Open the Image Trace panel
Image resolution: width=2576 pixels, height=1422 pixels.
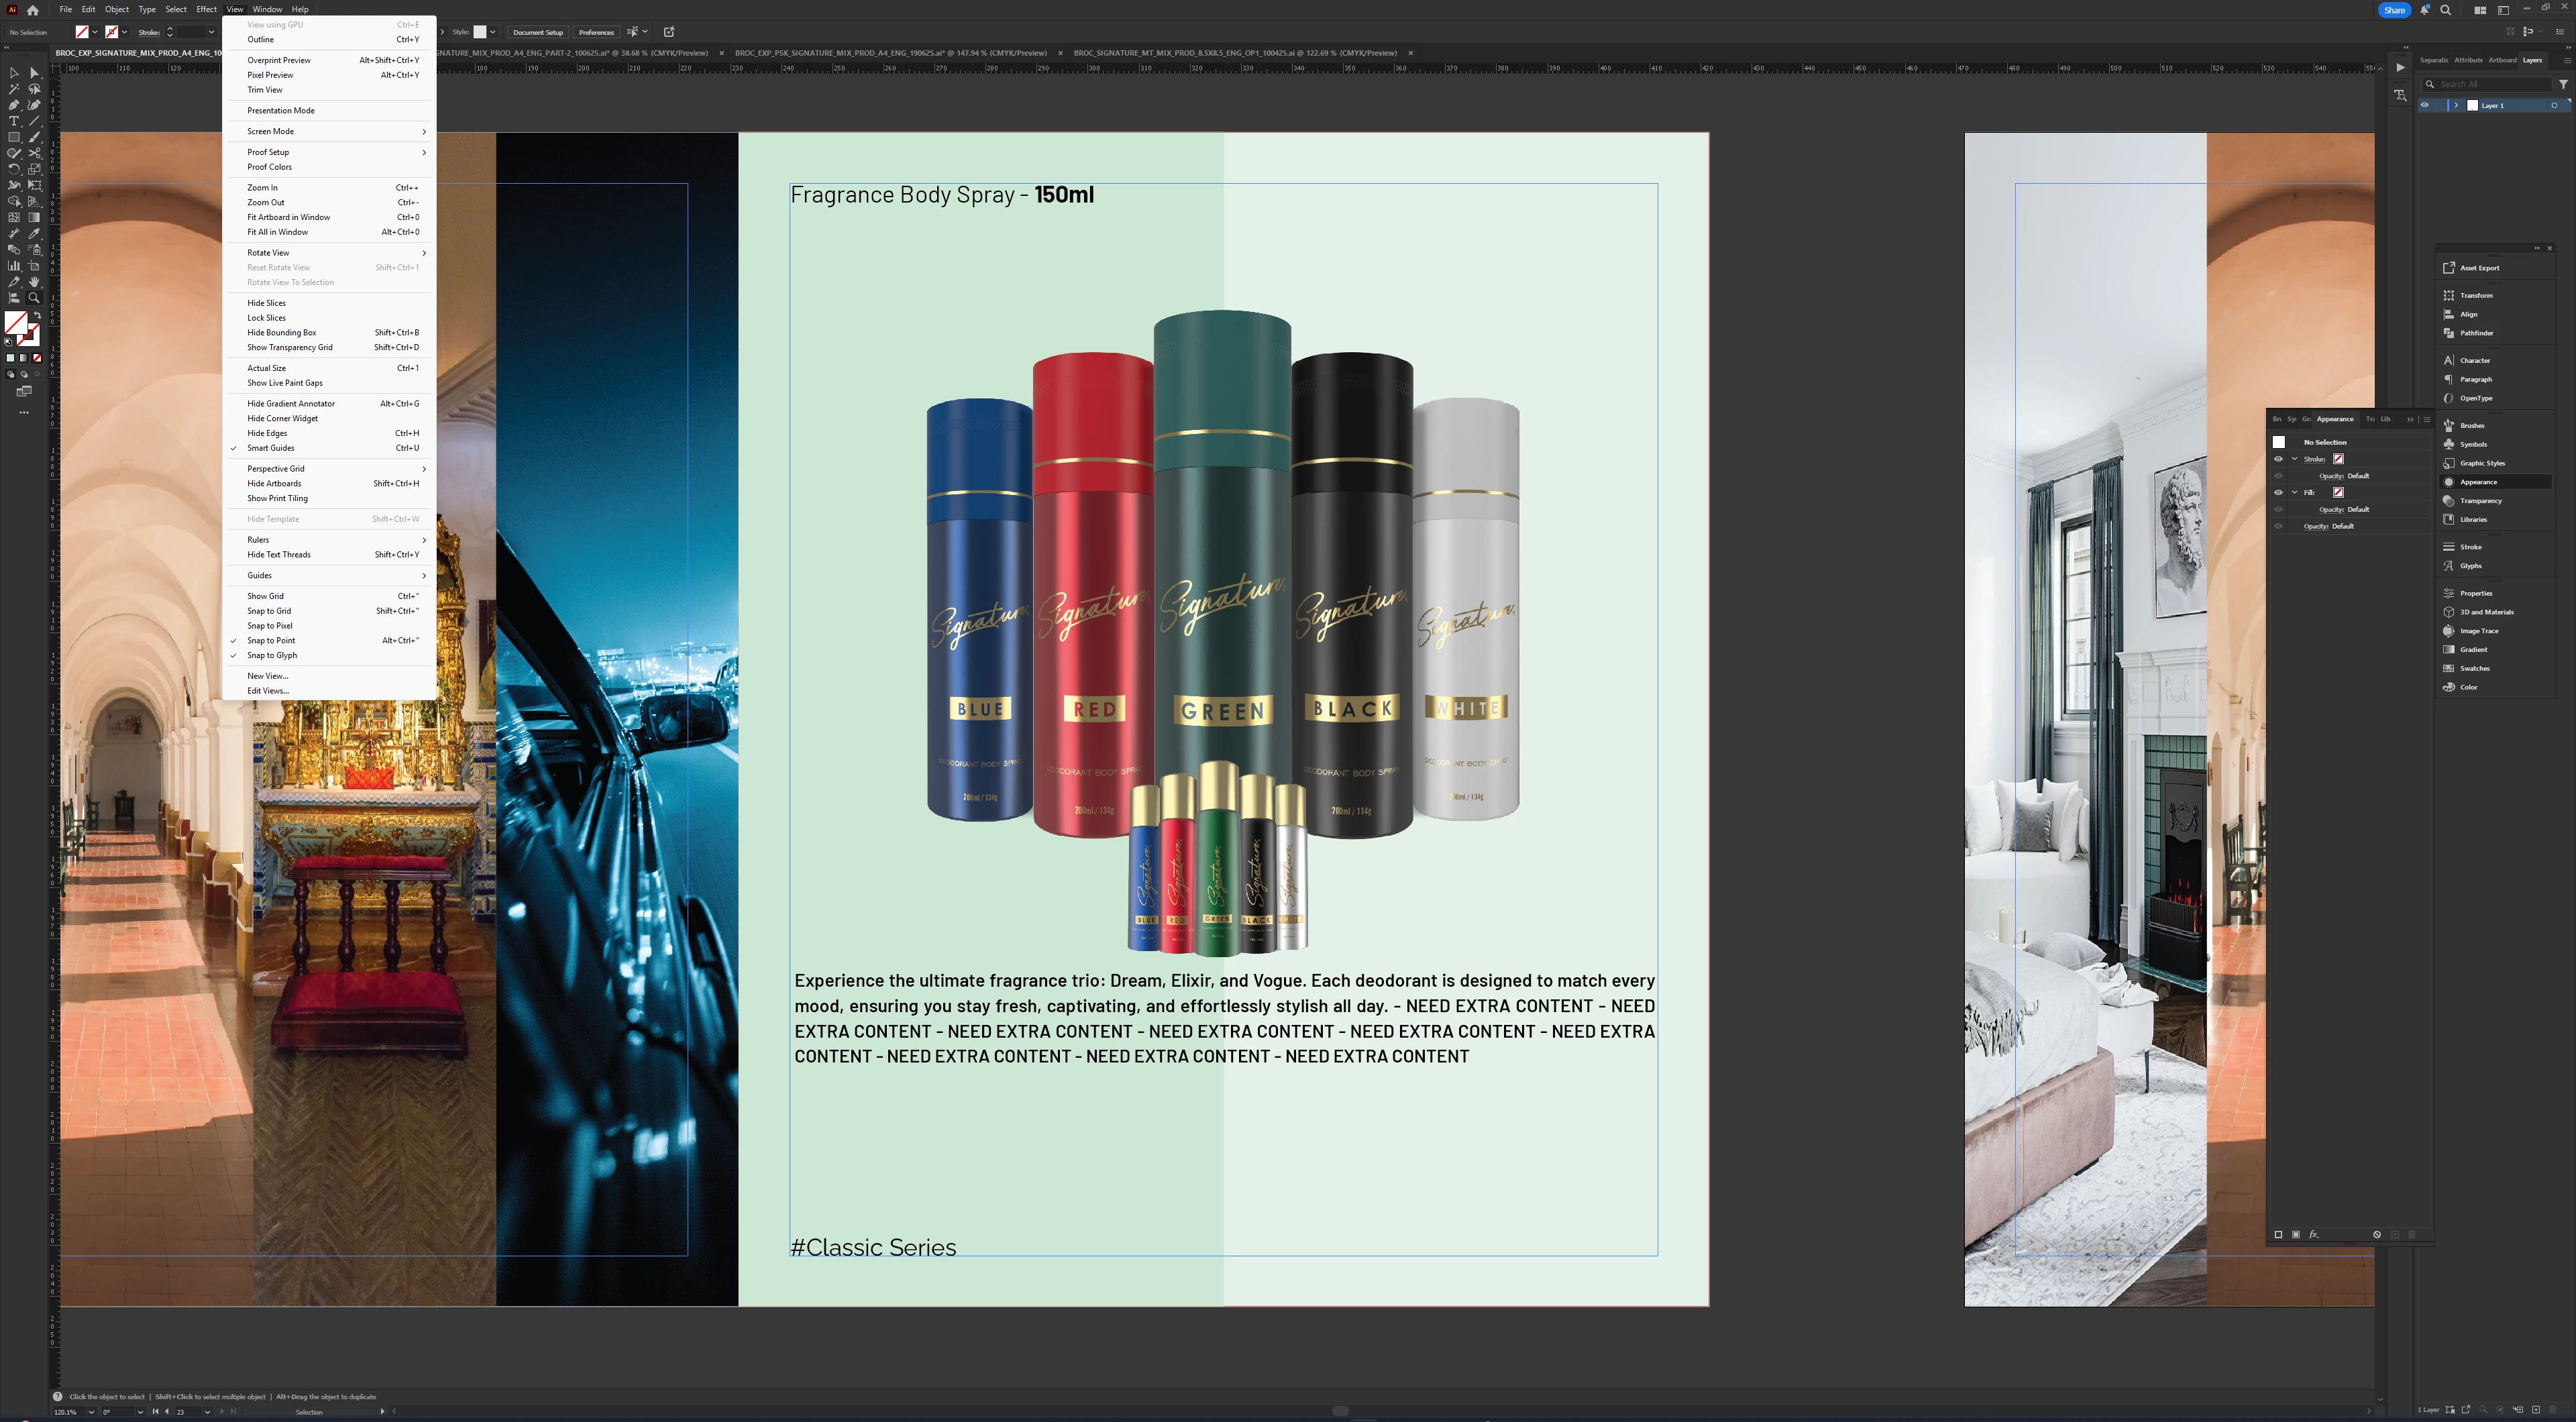pos(2478,631)
